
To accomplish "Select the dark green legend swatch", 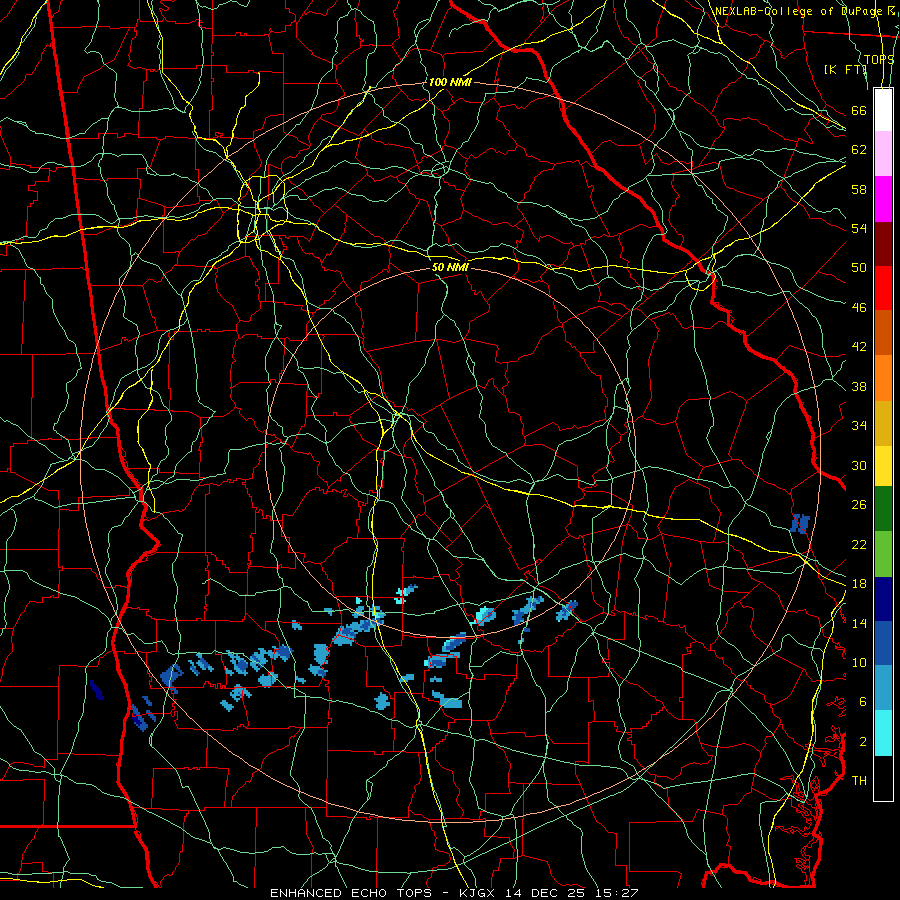I will [x=883, y=509].
